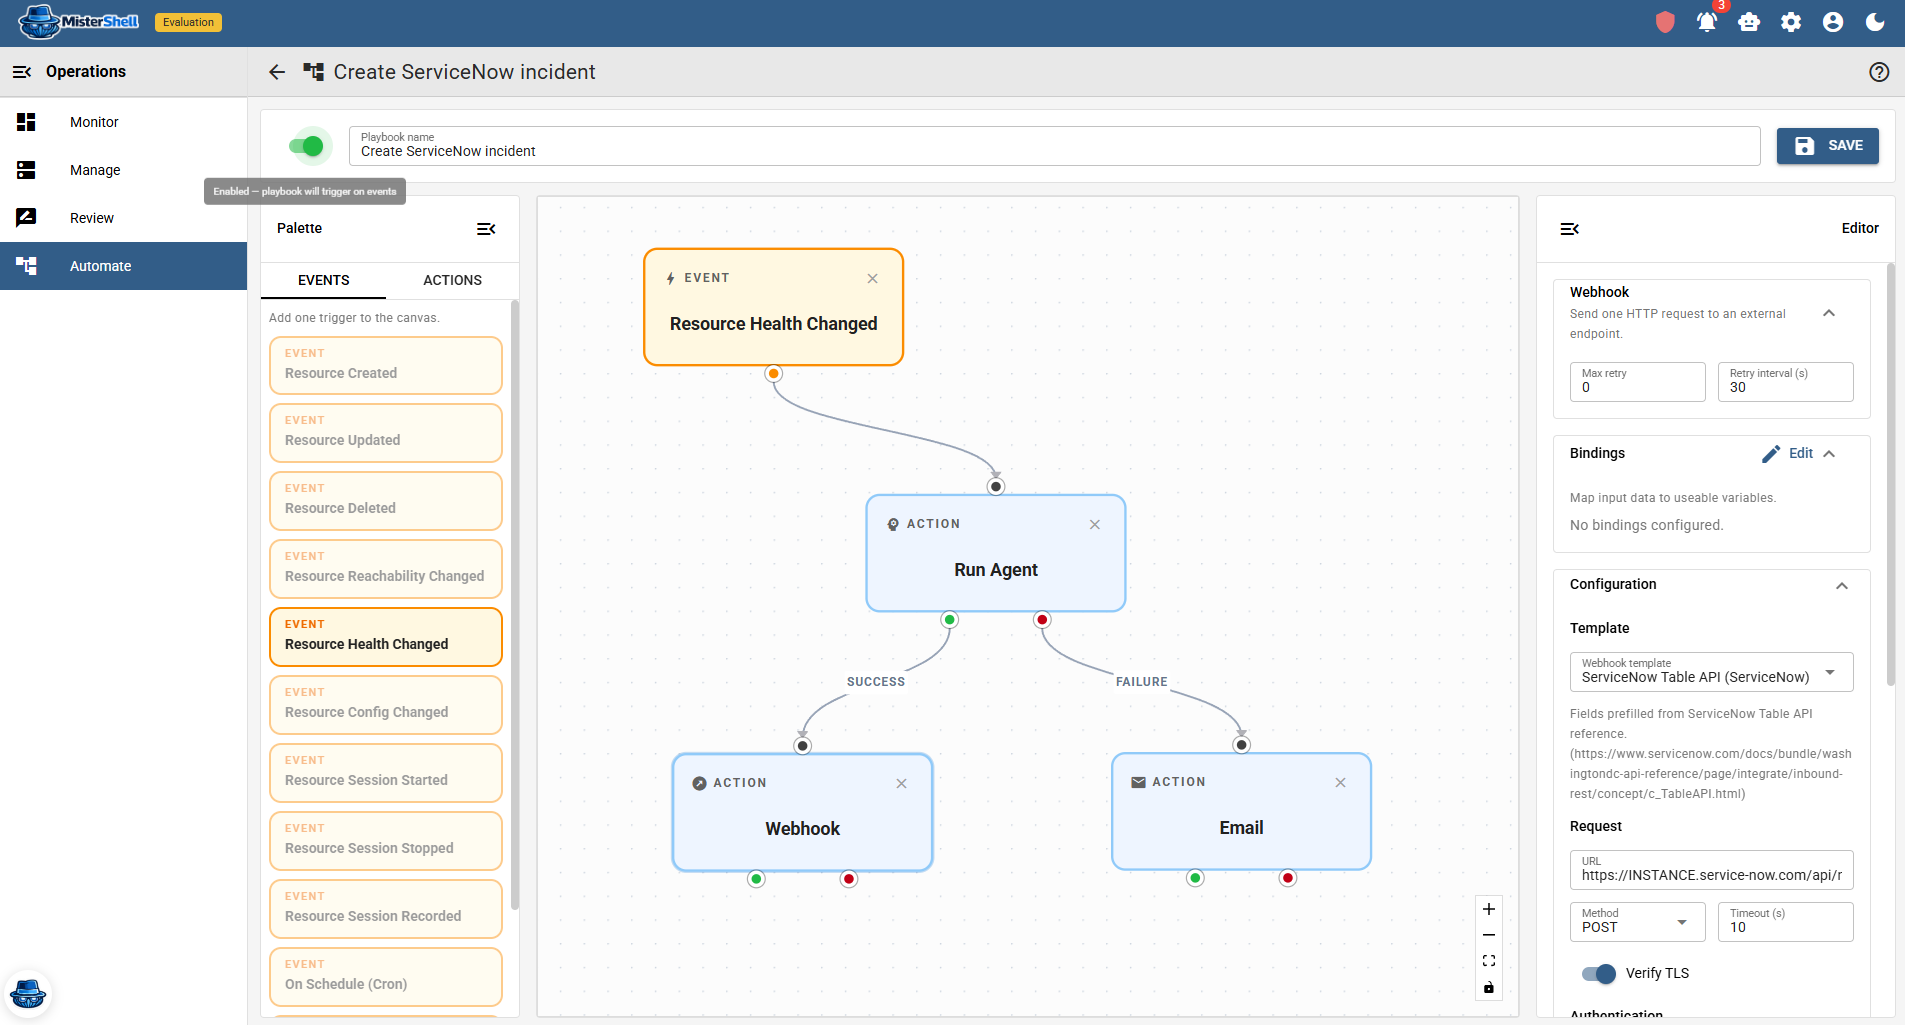Remove the Resource Health Changed event node
The image size is (1905, 1025).
(x=873, y=279)
